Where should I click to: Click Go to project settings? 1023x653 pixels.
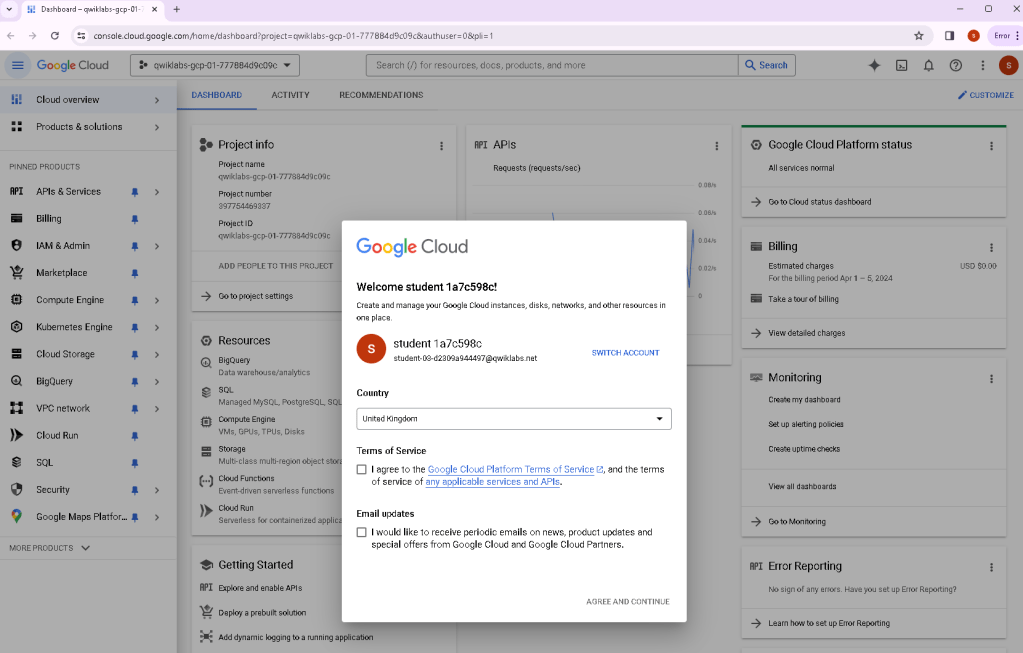click(x=255, y=296)
